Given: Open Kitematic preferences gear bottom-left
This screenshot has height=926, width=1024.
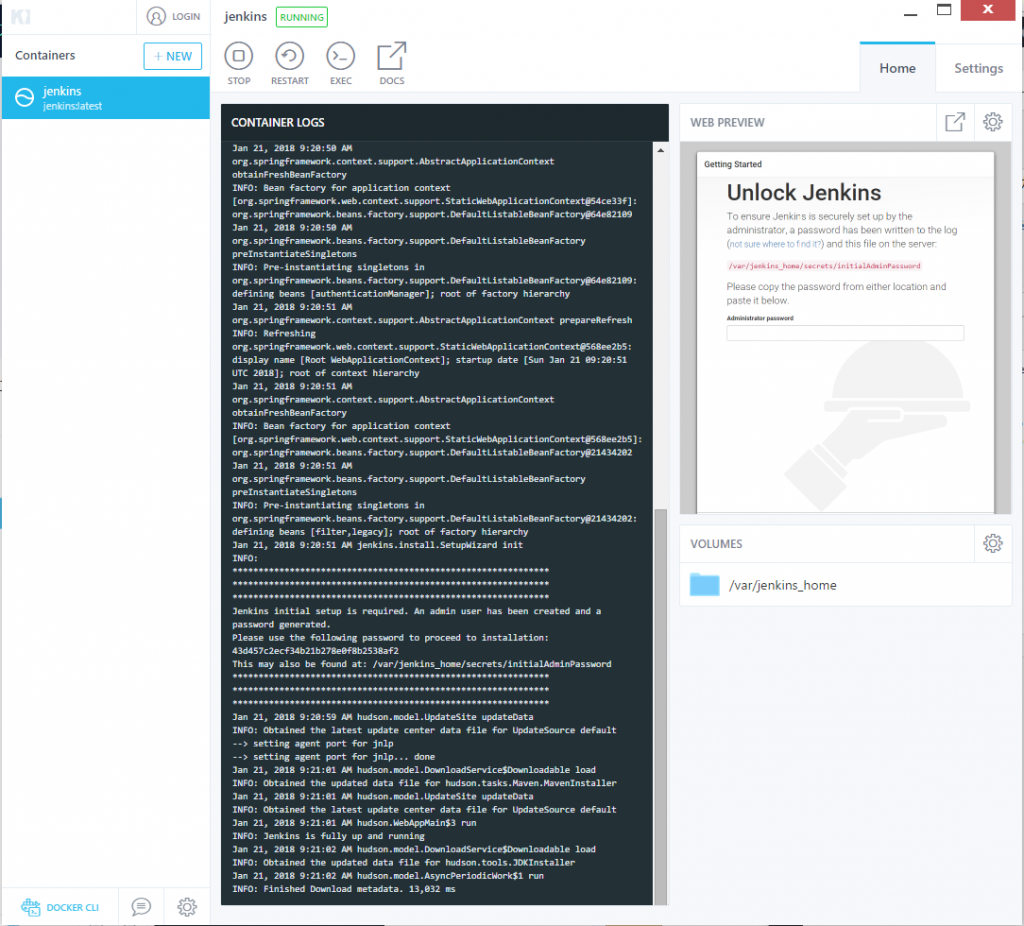Looking at the screenshot, I should 187,907.
